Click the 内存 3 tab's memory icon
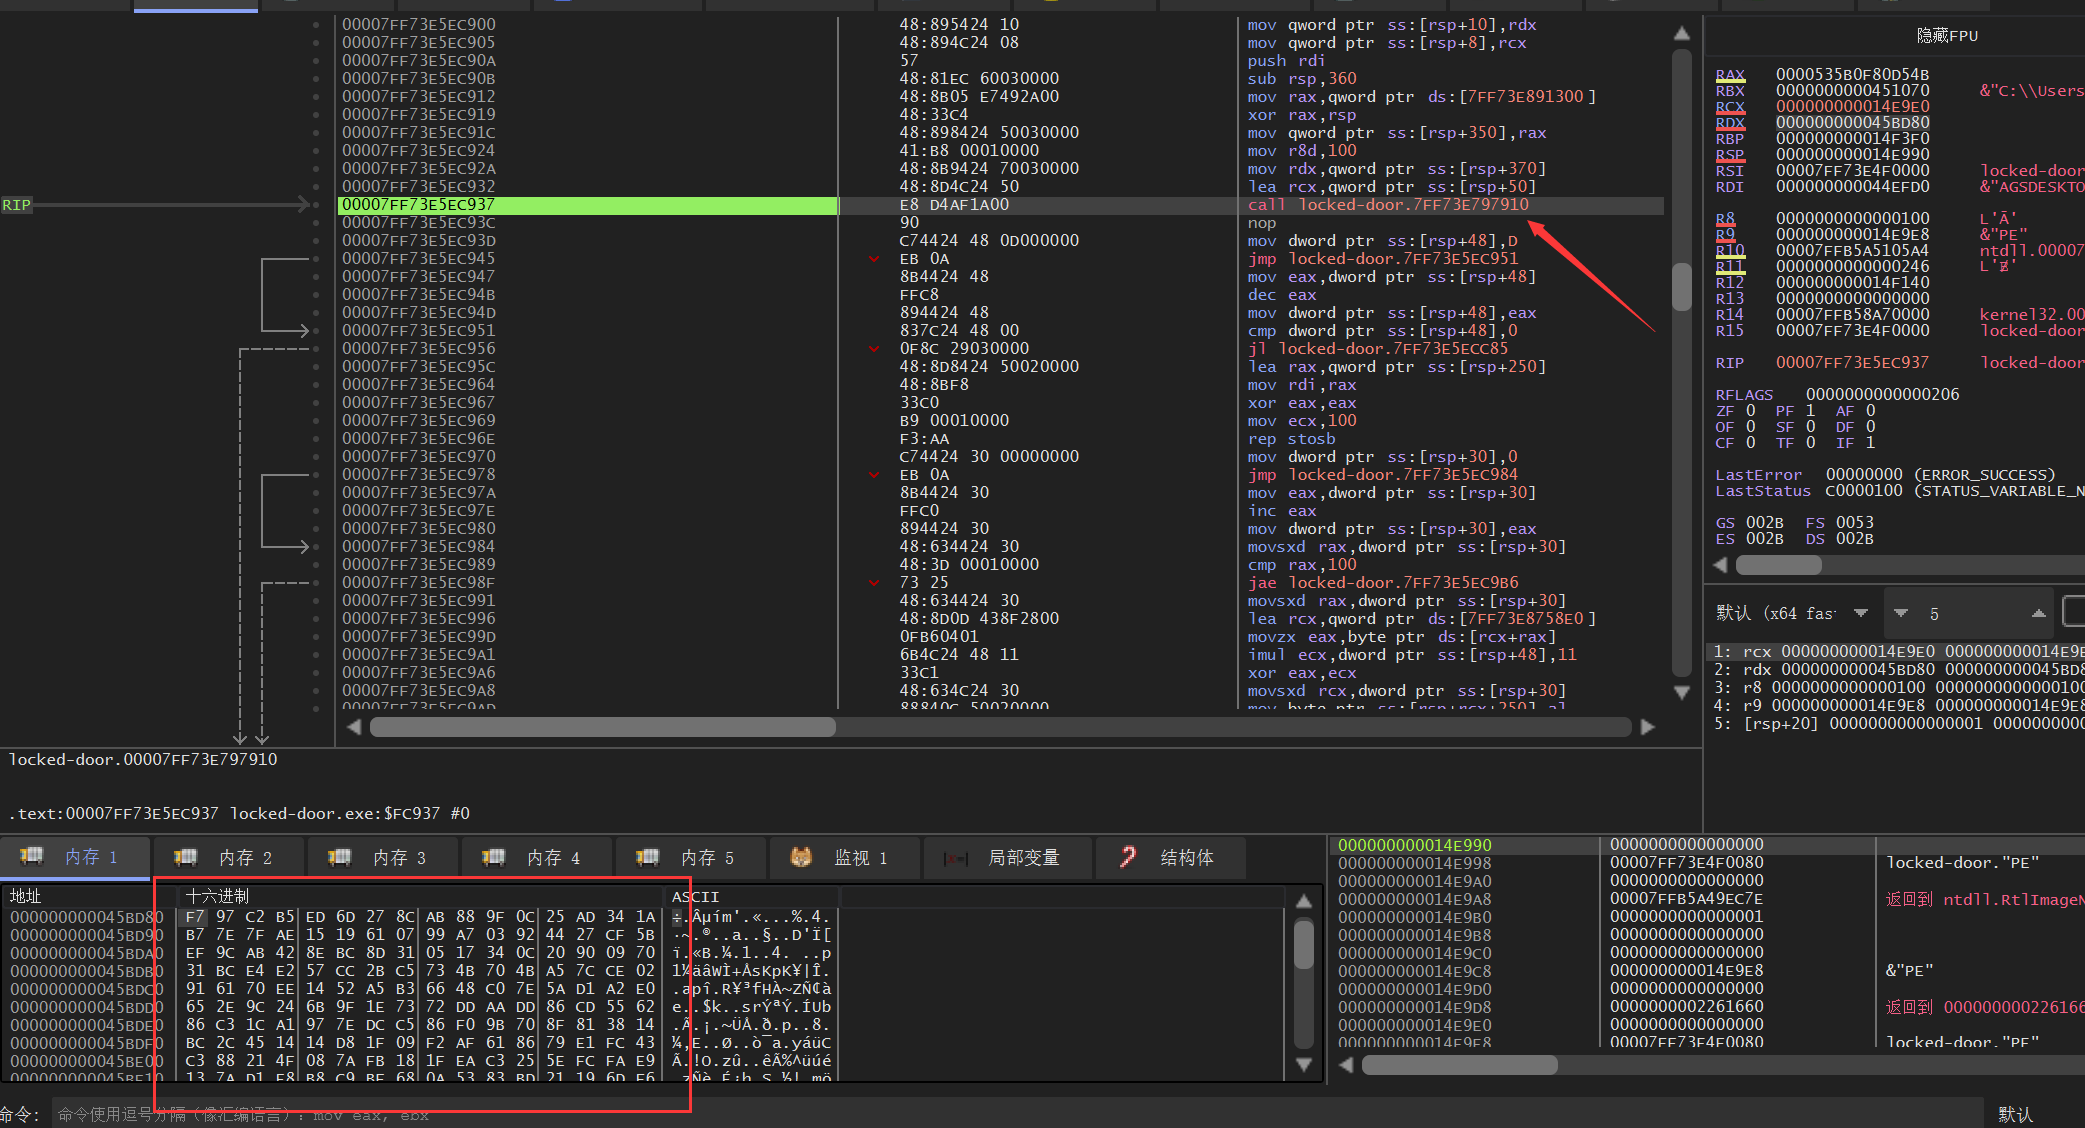Viewport: 2085px width, 1128px height. point(340,857)
